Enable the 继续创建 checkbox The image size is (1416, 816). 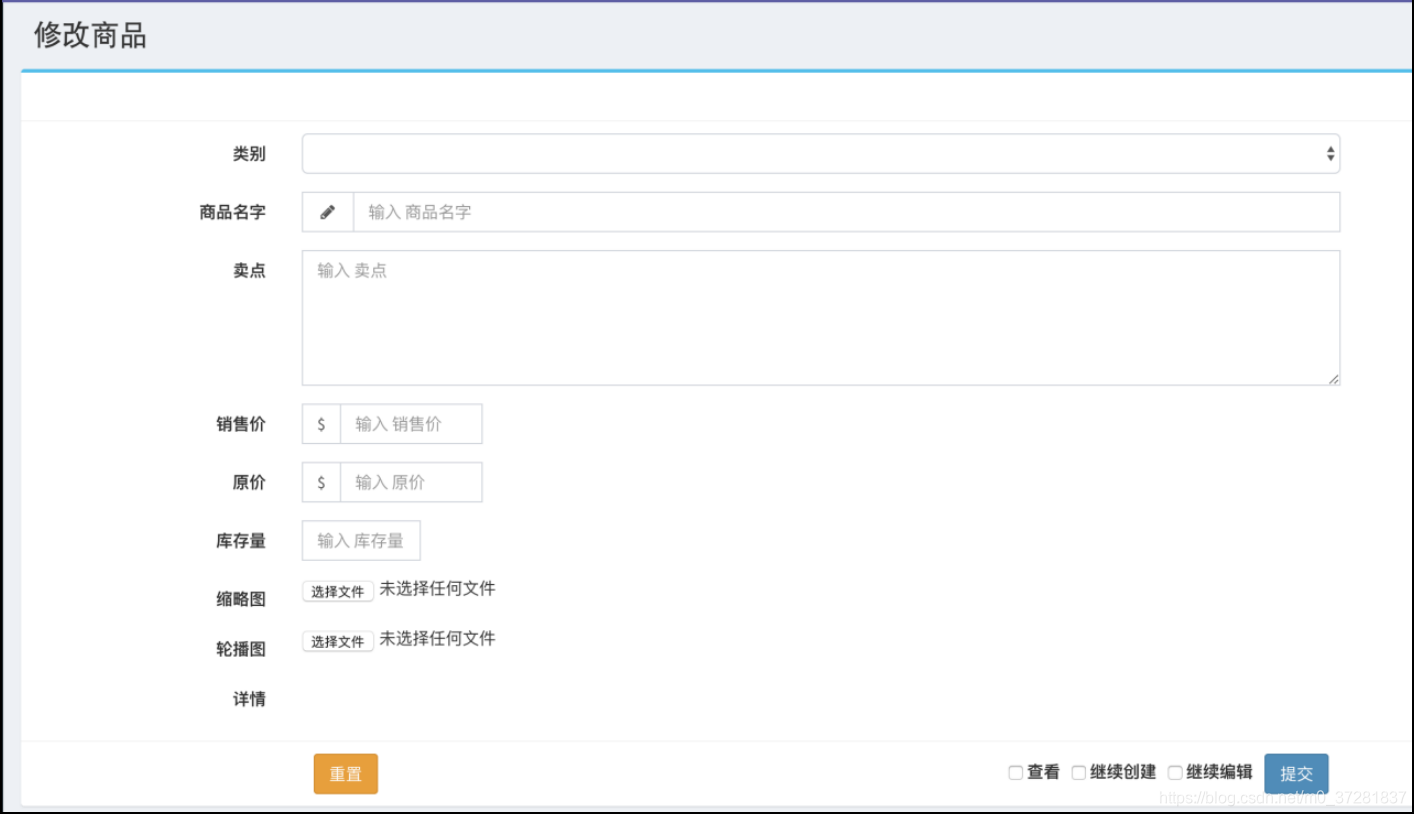tap(1078, 773)
